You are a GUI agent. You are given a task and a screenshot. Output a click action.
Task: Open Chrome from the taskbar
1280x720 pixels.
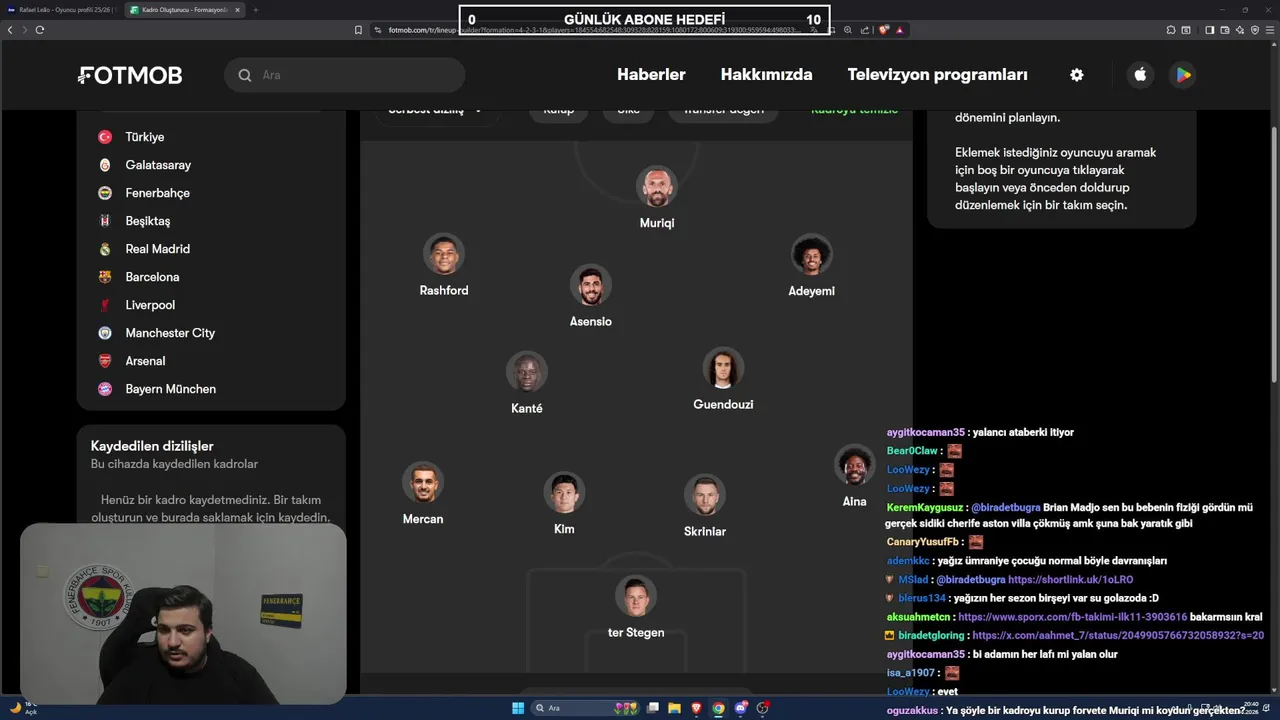[x=718, y=708]
